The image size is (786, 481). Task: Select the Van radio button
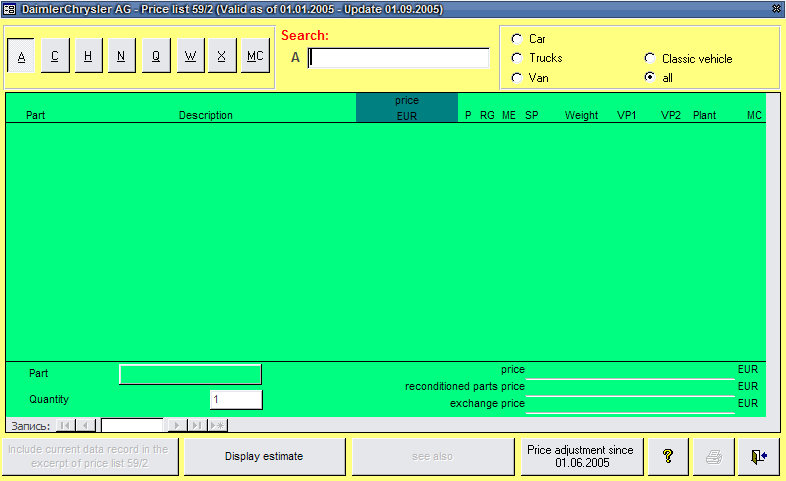point(517,78)
